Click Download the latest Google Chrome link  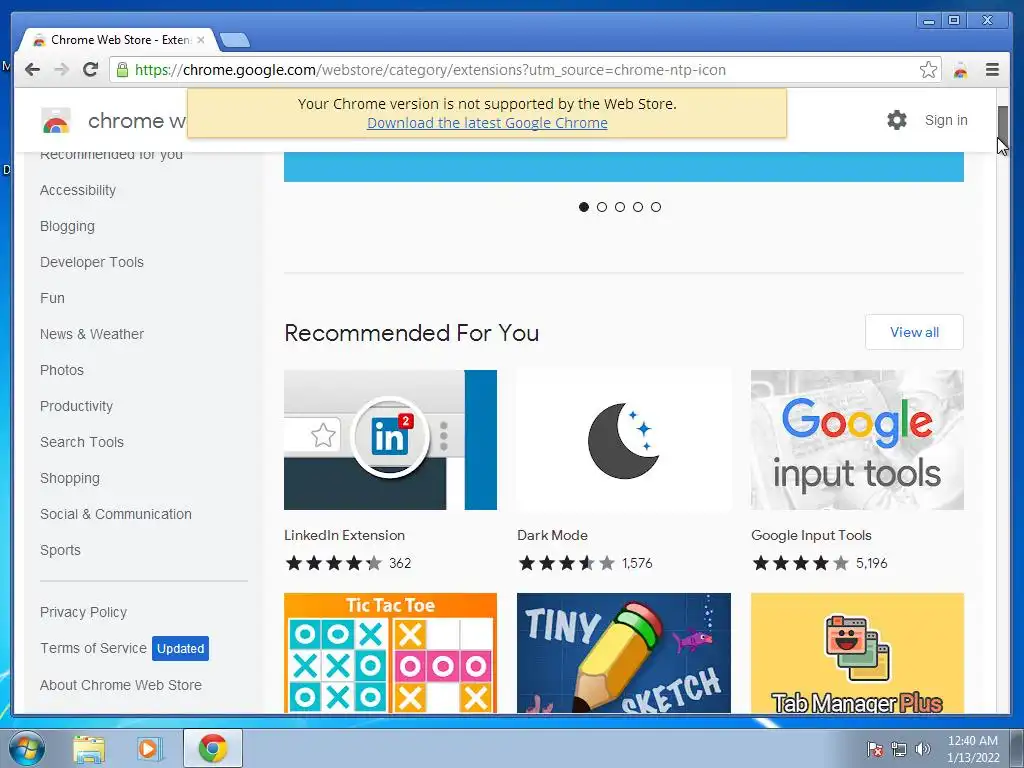coord(487,123)
